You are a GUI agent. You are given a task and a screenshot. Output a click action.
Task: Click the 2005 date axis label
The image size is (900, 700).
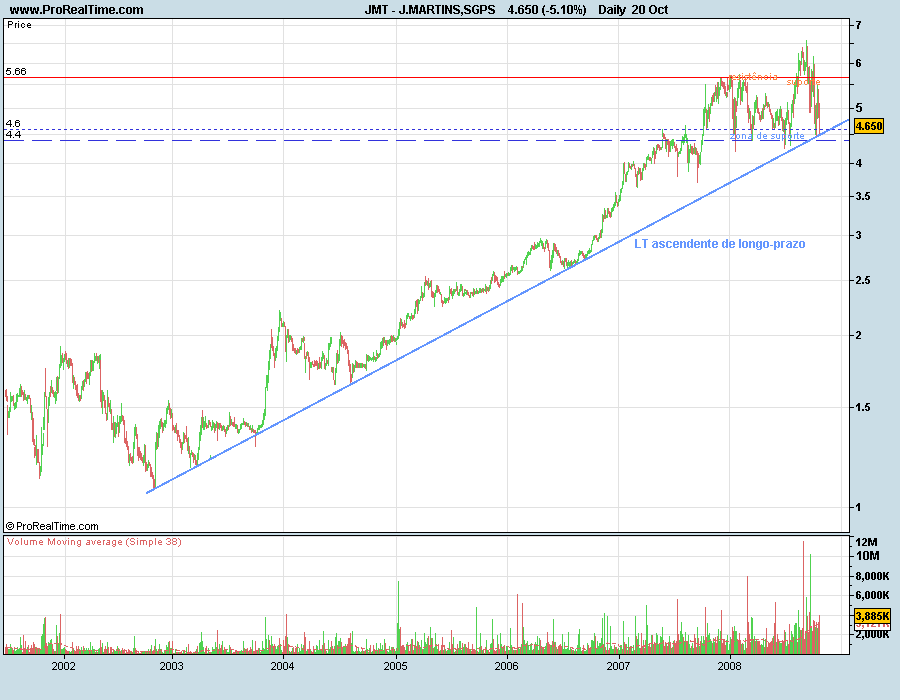click(x=395, y=666)
